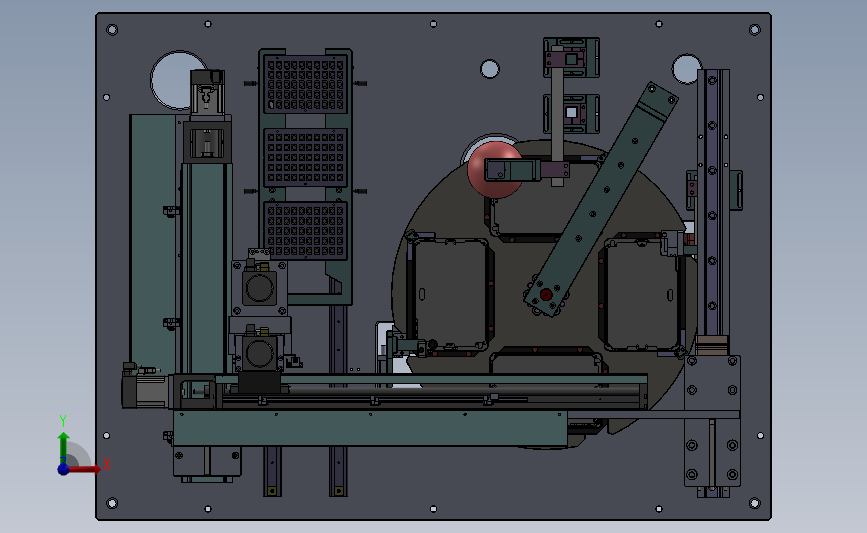The width and height of the screenshot is (867, 533).
Task: Click the blue Z axis ball of triad
Action: (x=64, y=469)
